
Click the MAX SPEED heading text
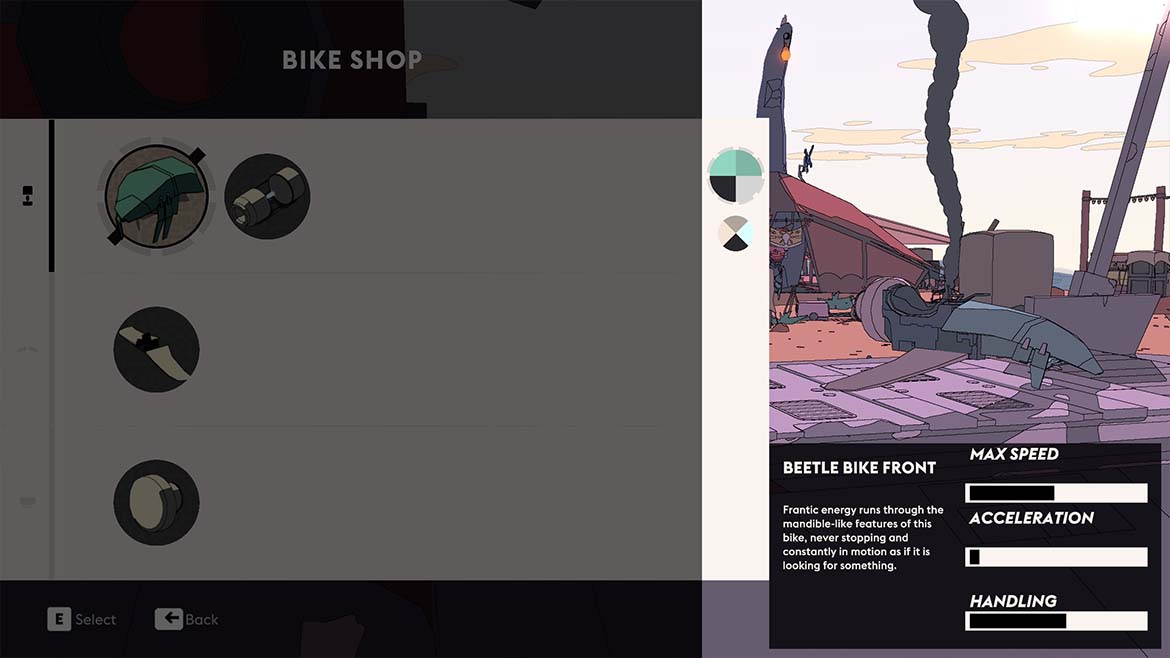coord(1014,454)
